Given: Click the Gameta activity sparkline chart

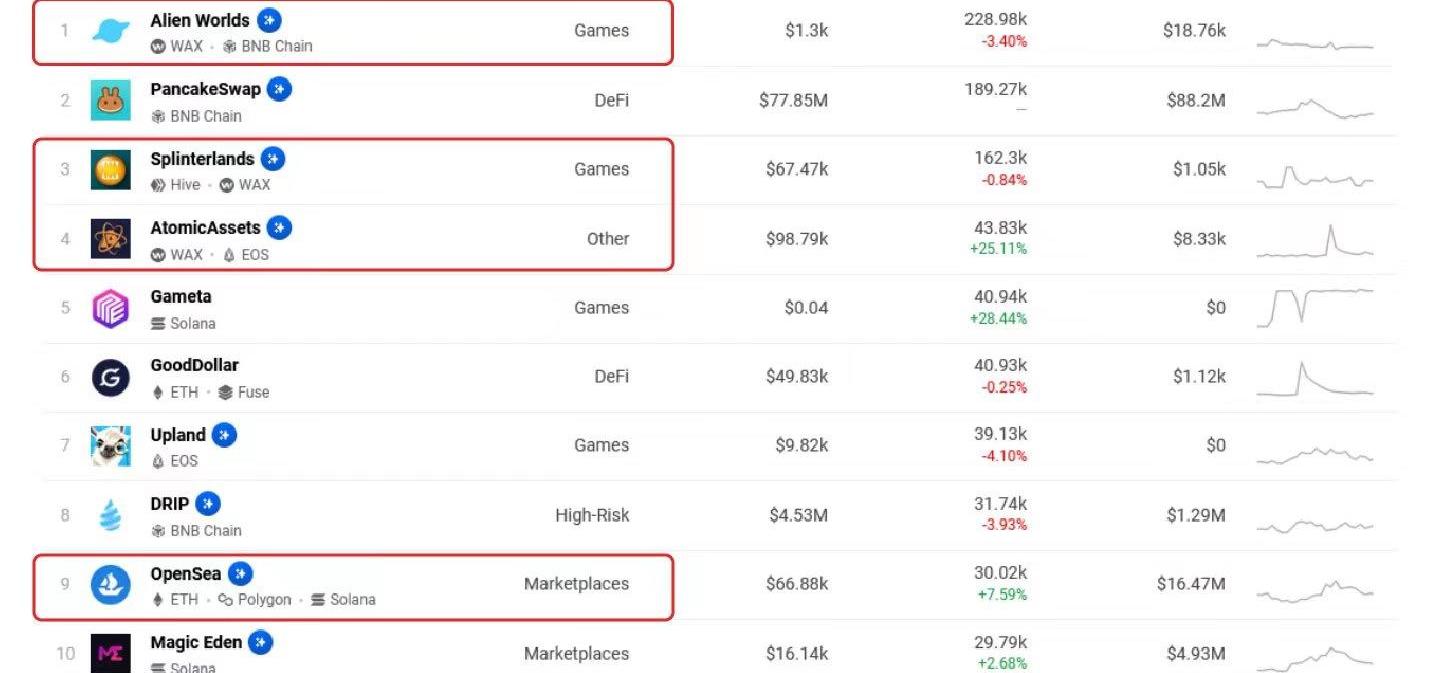Looking at the screenshot, I should tap(1315, 306).
